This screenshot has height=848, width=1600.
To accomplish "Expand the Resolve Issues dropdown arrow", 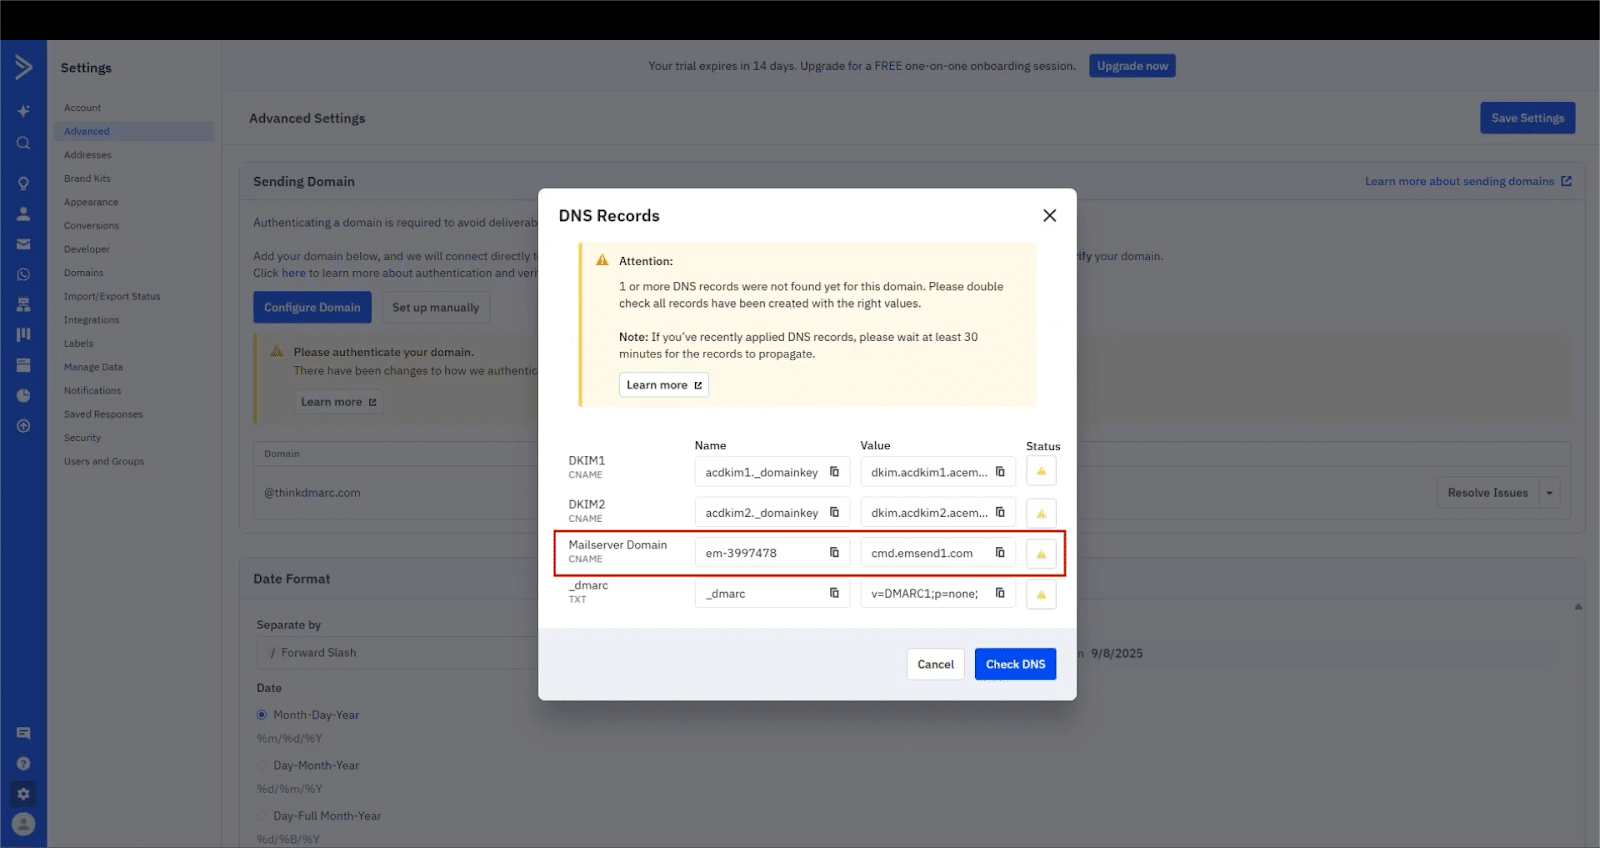I will point(1549,493).
